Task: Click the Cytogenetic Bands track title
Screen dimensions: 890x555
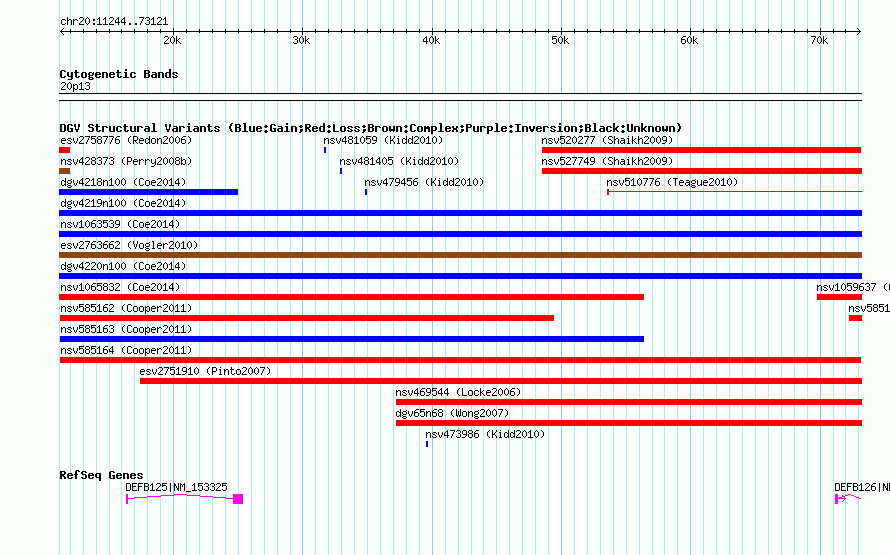Action: 119,74
